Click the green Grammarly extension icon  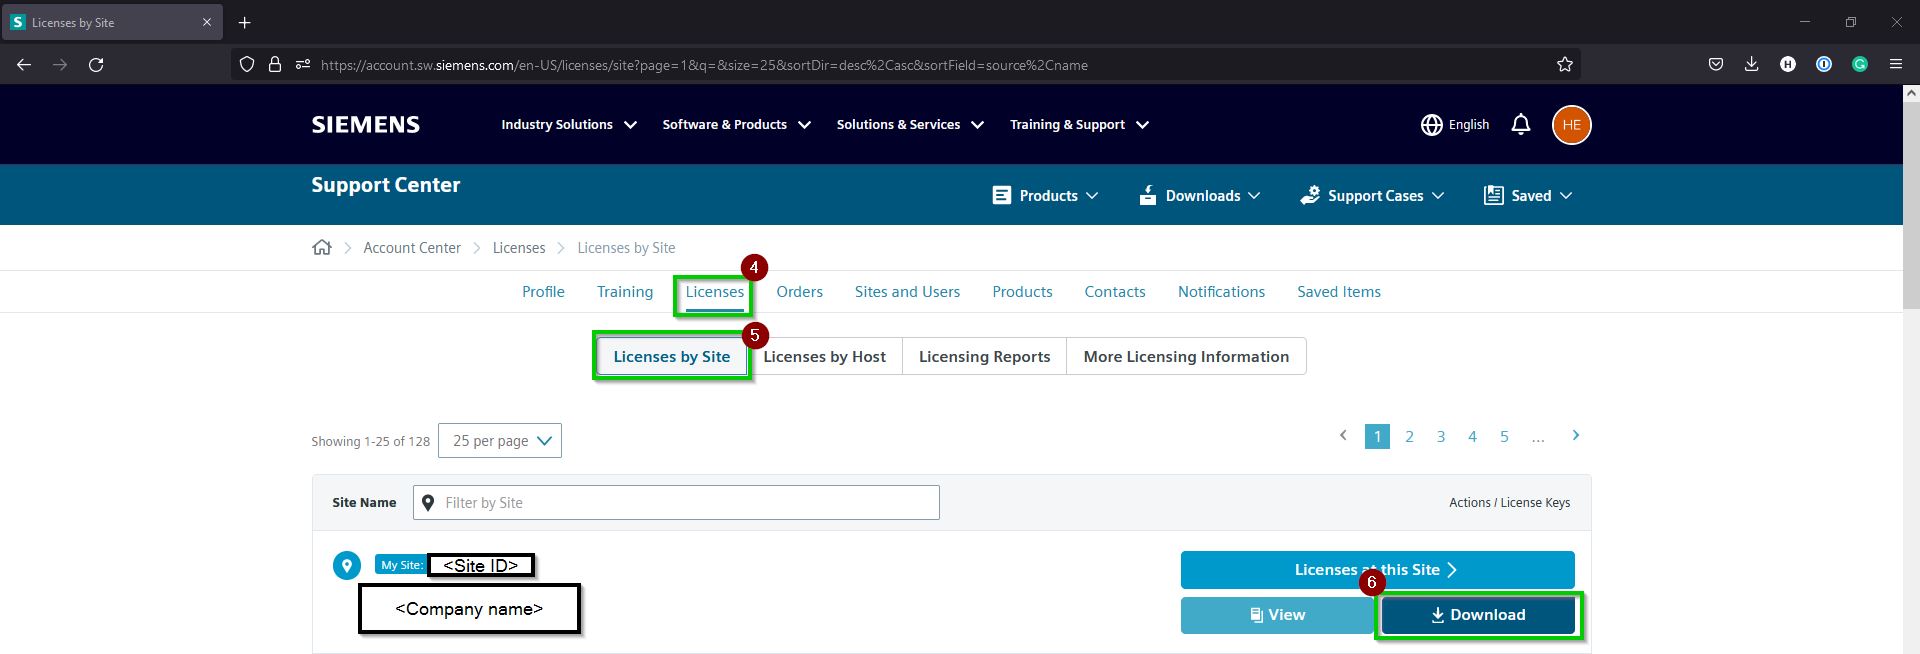tap(1860, 65)
